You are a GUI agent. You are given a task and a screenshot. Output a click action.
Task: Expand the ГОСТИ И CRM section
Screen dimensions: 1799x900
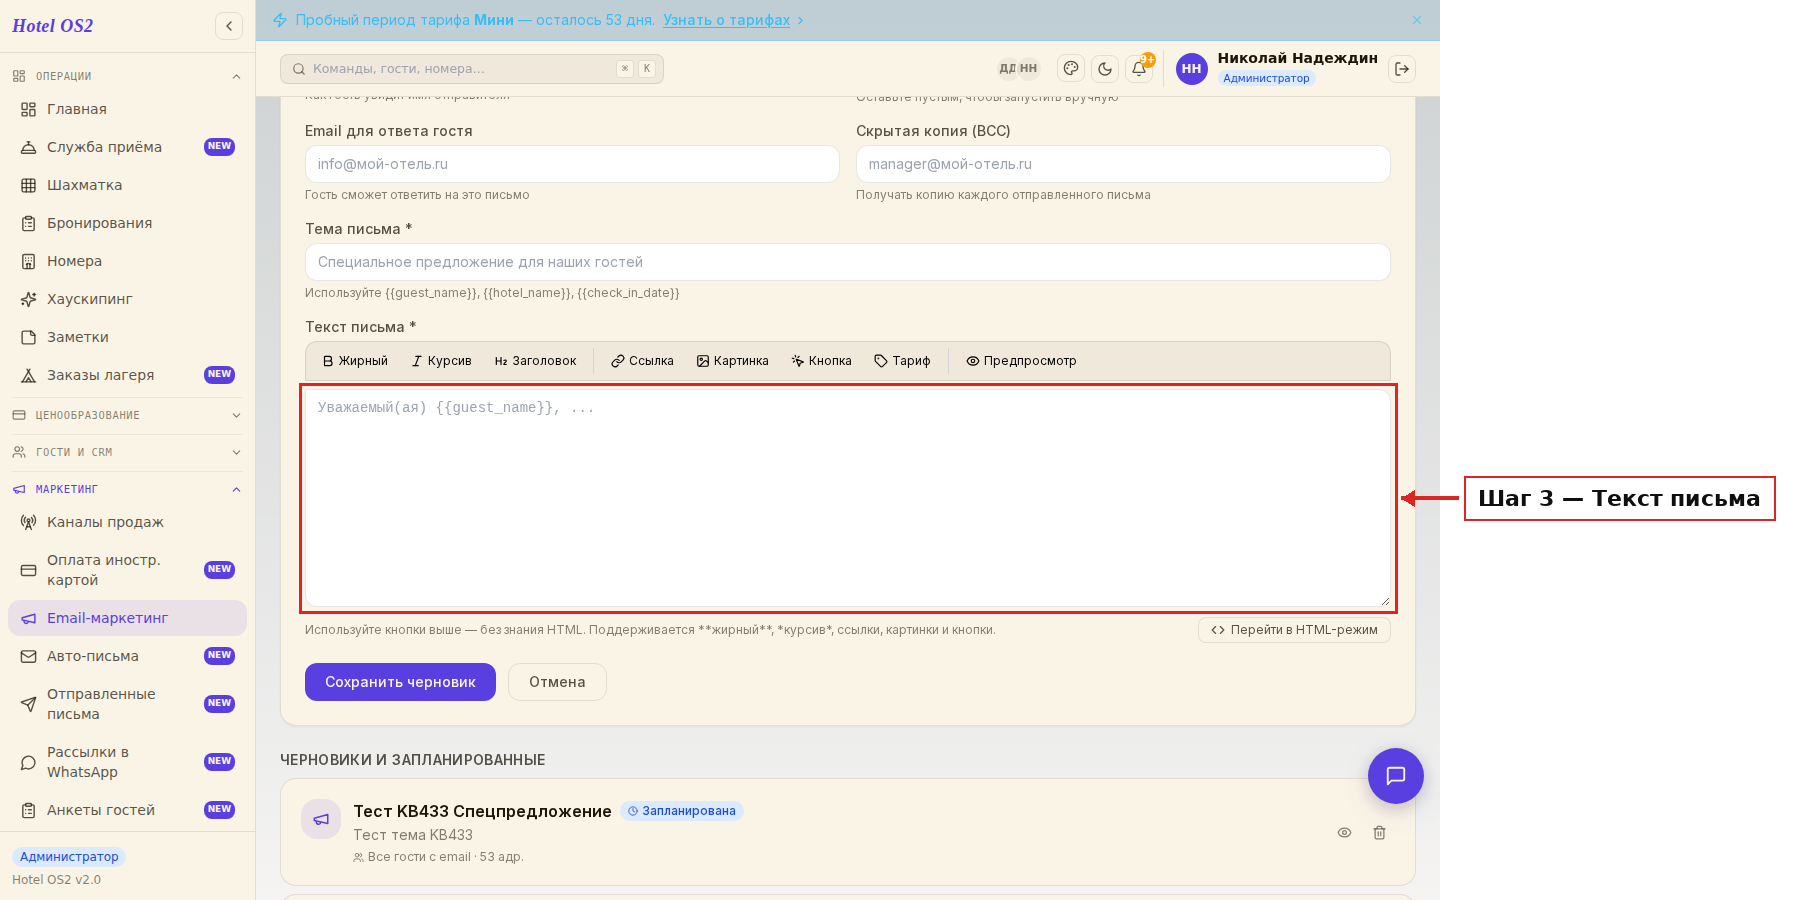coord(127,452)
